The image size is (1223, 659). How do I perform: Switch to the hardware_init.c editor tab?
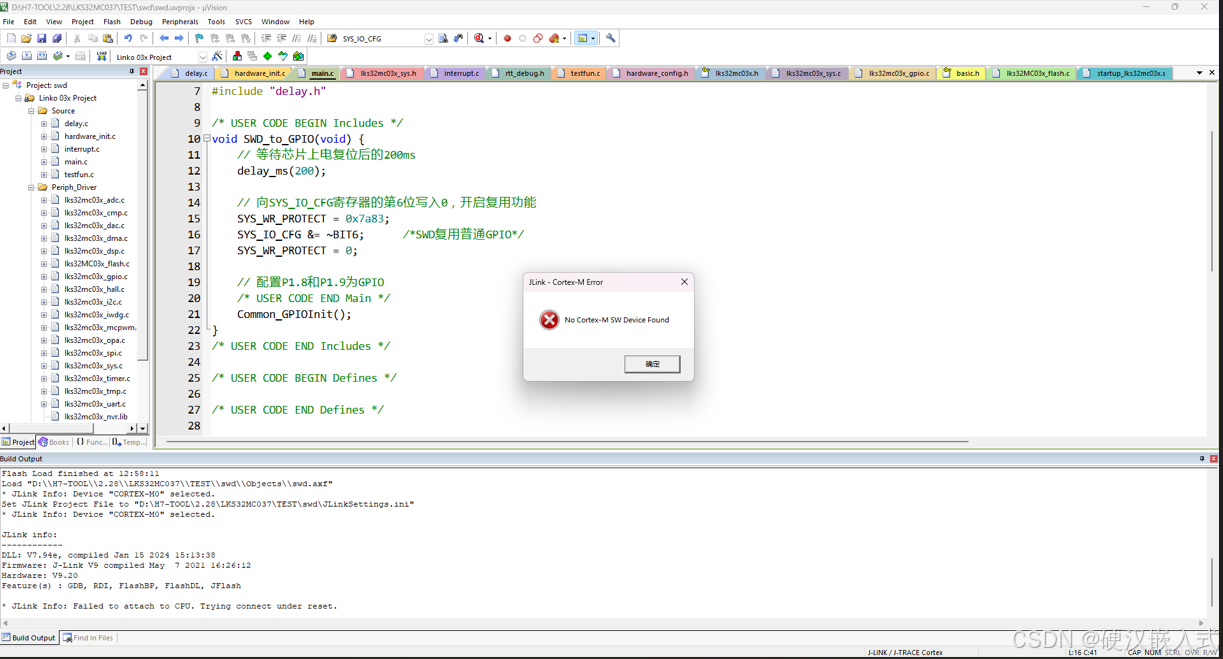(253, 73)
